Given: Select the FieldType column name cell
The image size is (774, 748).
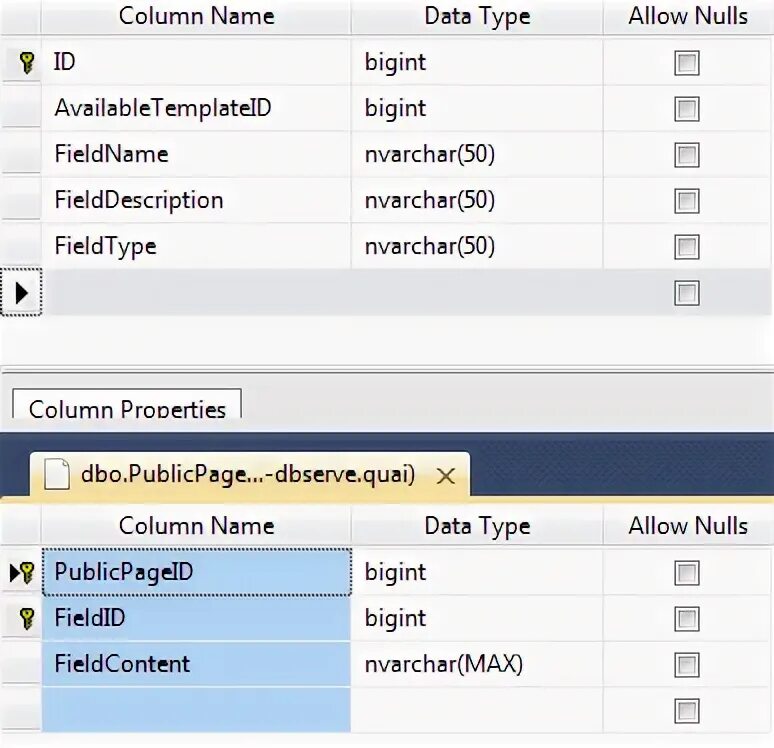Looking at the screenshot, I should (196, 246).
